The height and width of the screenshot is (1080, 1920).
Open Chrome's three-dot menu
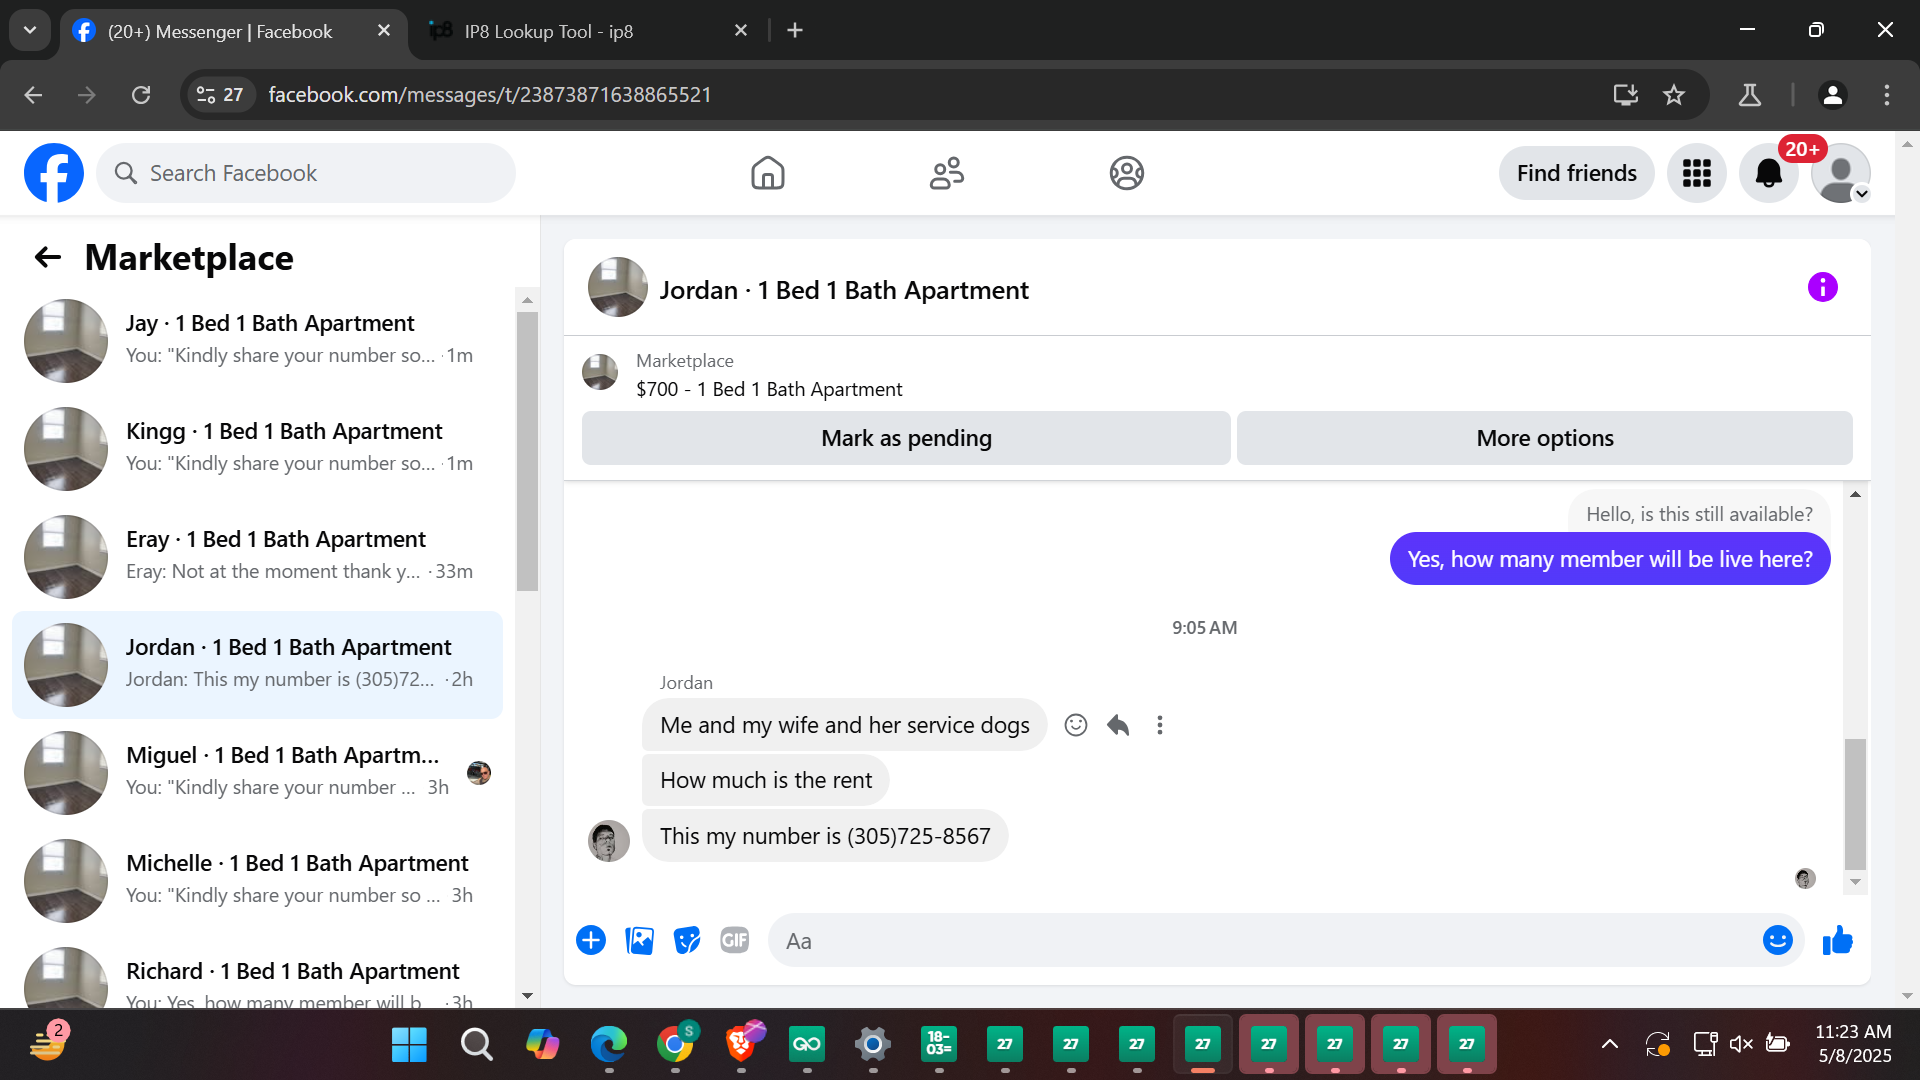click(1887, 95)
